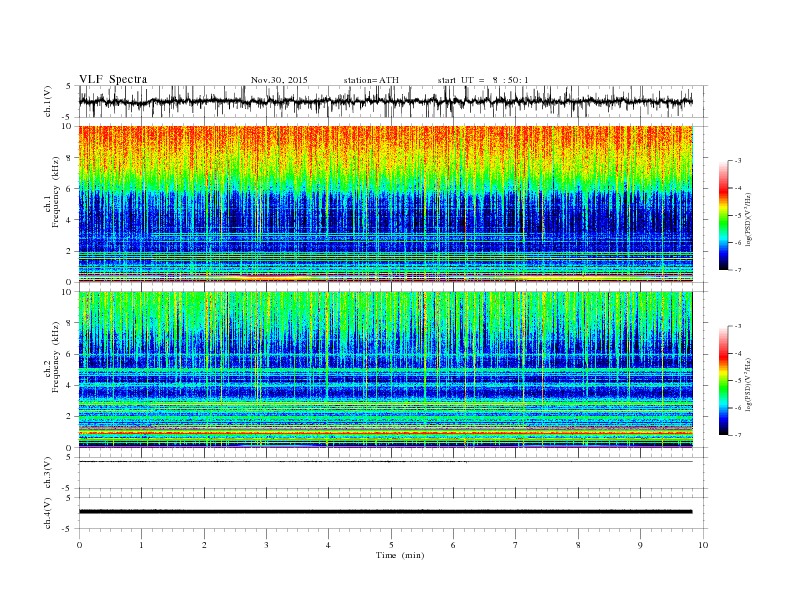Click the time axis tick label '5'
The height and width of the screenshot is (612, 792).
pyautogui.click(x=391, y=545)
